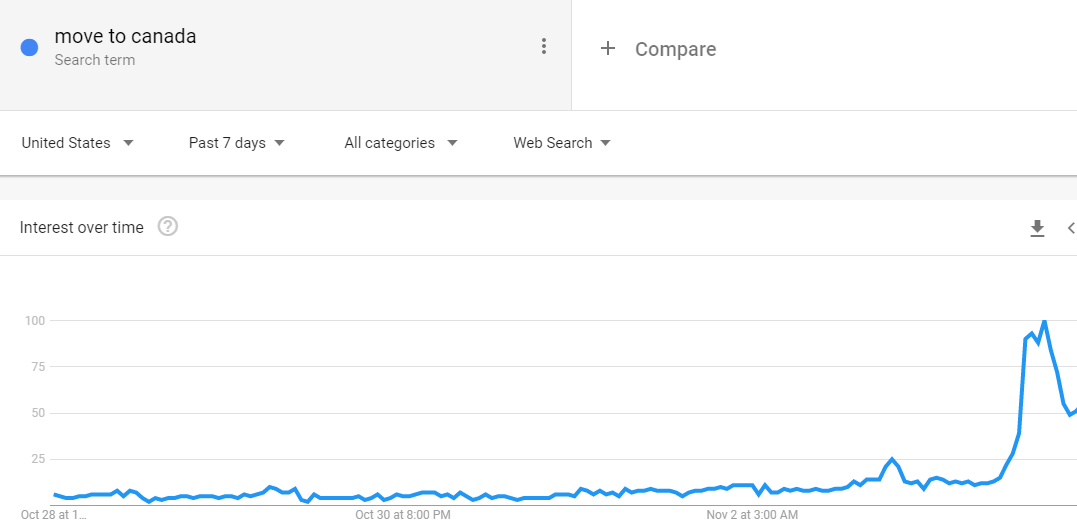The image size is (1077, 525).
Task: Click the 'Oct 28' axis label
Action: 54,515
